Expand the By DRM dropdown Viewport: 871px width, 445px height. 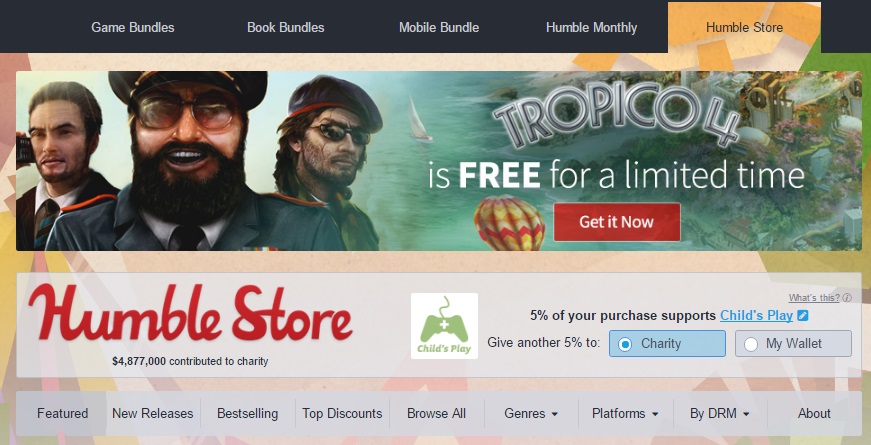[x=720, y=414]
